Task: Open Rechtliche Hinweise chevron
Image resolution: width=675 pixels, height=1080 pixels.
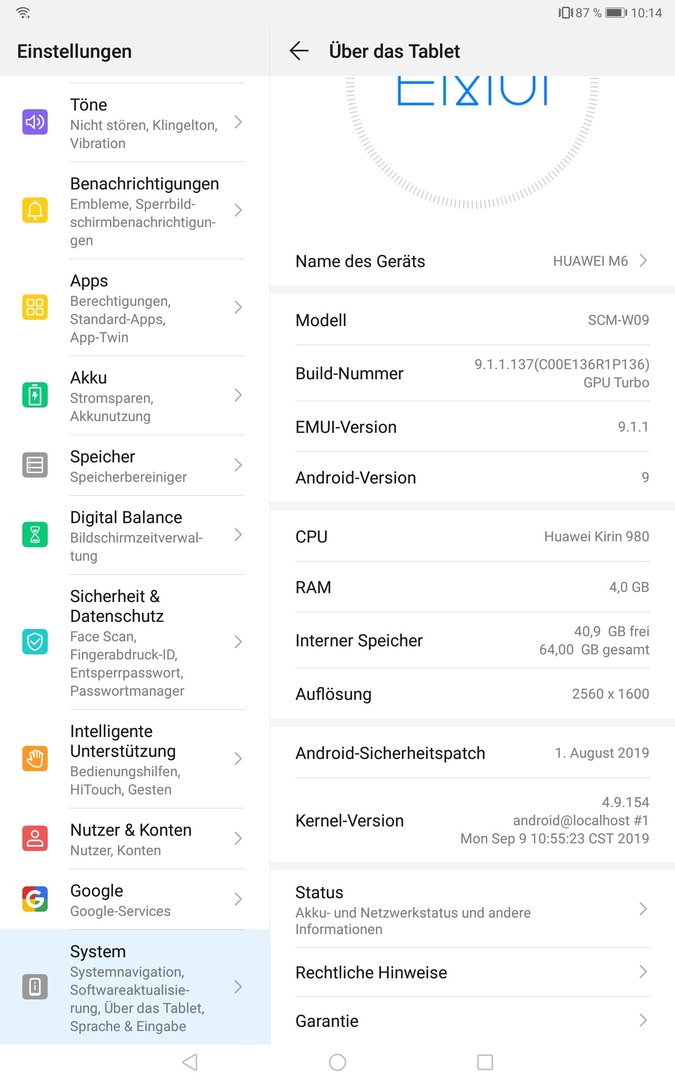Action: click(643, 972)
